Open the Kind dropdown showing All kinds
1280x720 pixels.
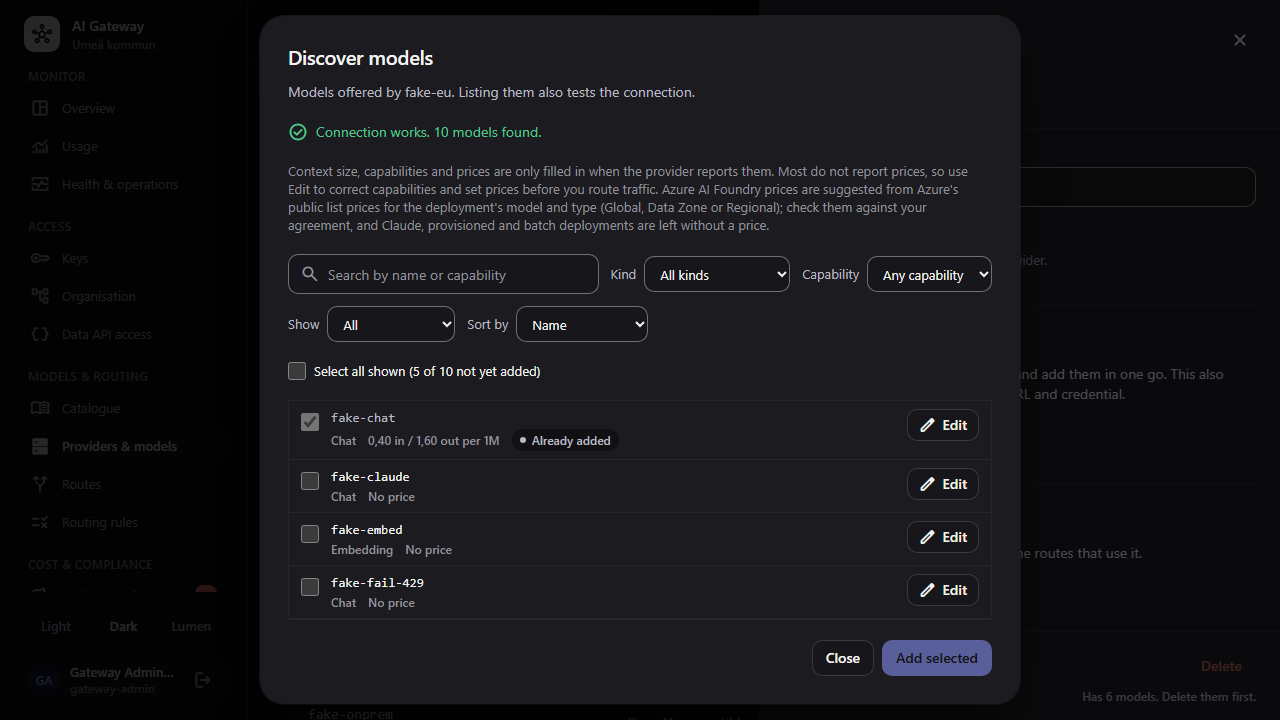pos(717,274)
